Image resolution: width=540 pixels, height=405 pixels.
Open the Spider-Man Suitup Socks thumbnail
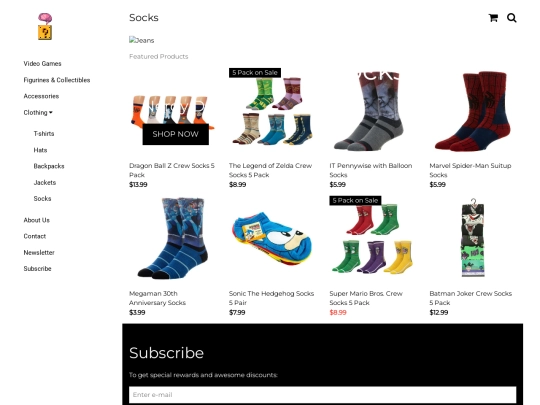pyautogui.click(x=472, y=111)
